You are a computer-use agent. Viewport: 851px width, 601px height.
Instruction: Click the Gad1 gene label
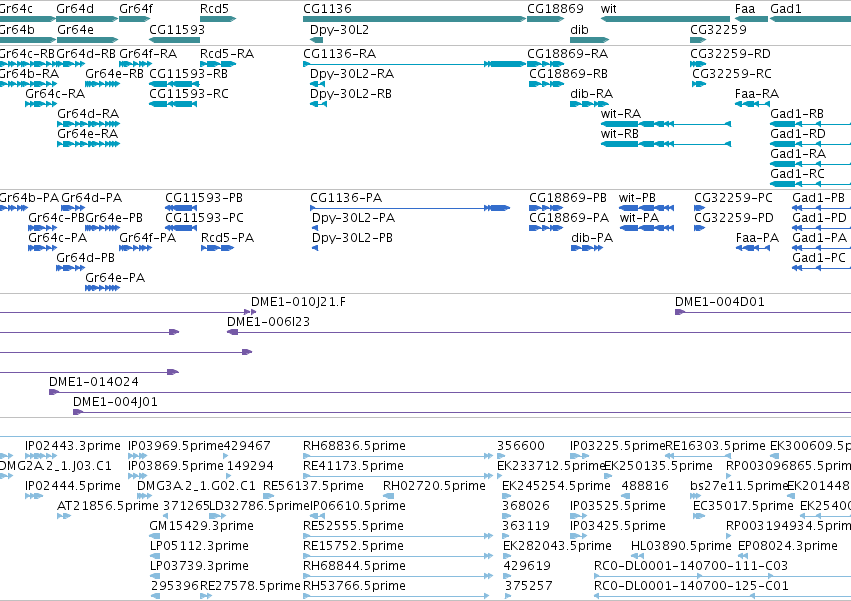785,9
